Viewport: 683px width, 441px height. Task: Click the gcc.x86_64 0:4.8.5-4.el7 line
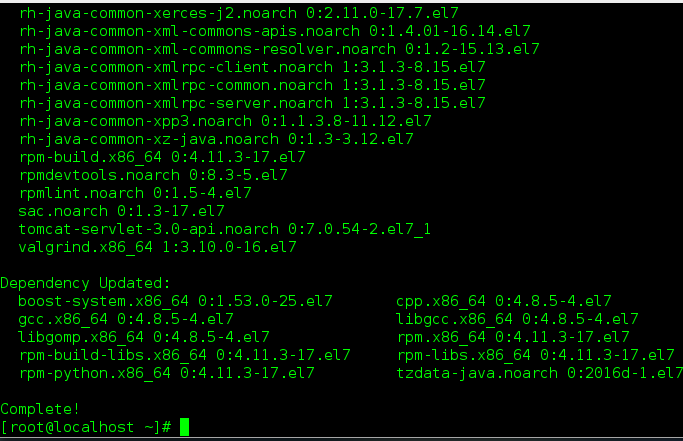(x=126, y=319)
